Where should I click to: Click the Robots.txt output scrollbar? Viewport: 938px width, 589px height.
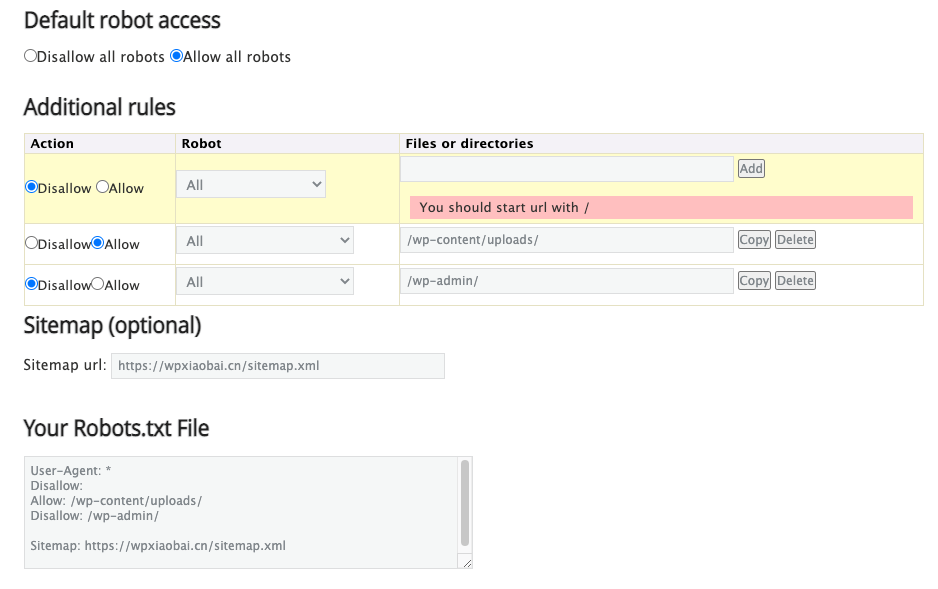click(x=465, y=503)
